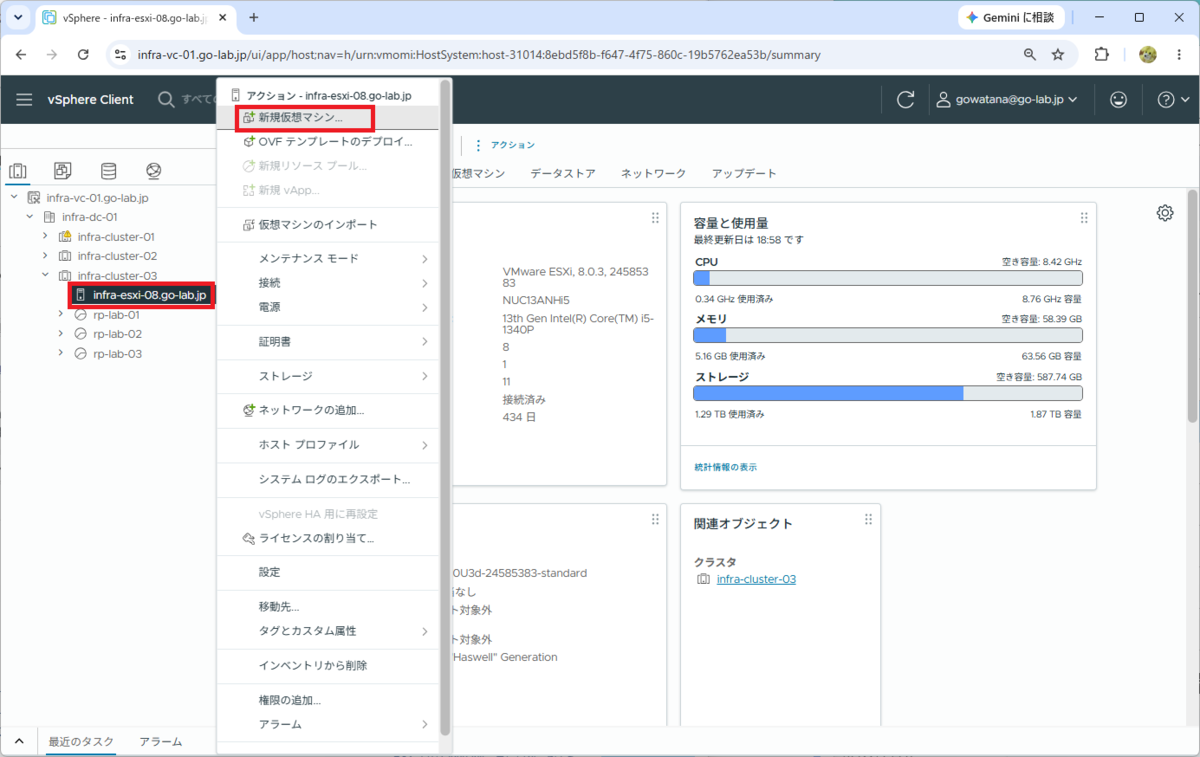
Task: Select infra-cluster-01 in the inventory tree
Action: coord(116,237)
